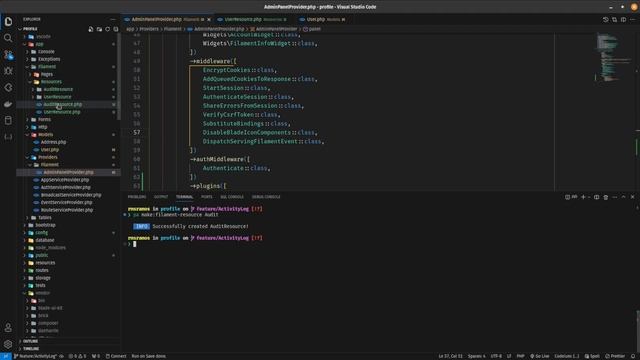Click AdminPanelProvider.php in breadcrumb
This screenshot has height=360, width=640.
[219, 29]
